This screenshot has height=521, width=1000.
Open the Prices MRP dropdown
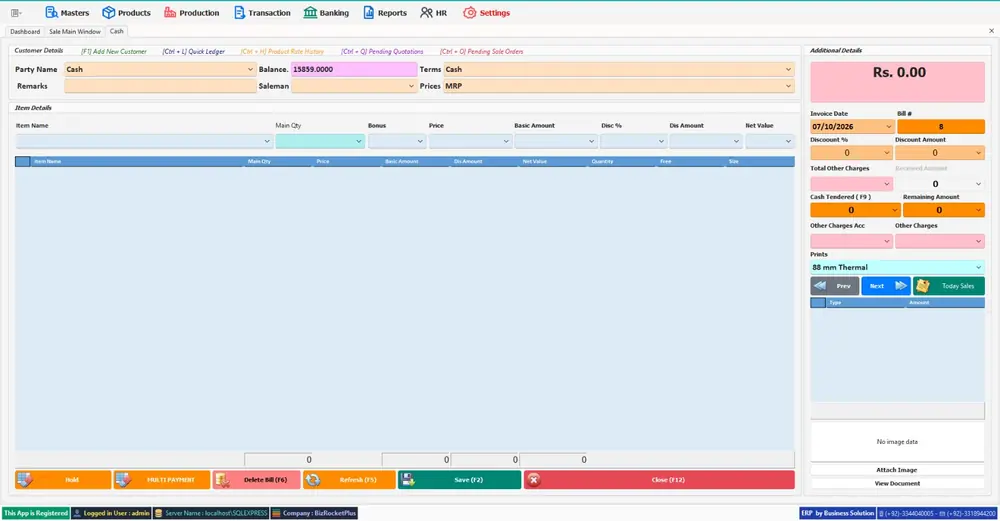coord(788,86)
